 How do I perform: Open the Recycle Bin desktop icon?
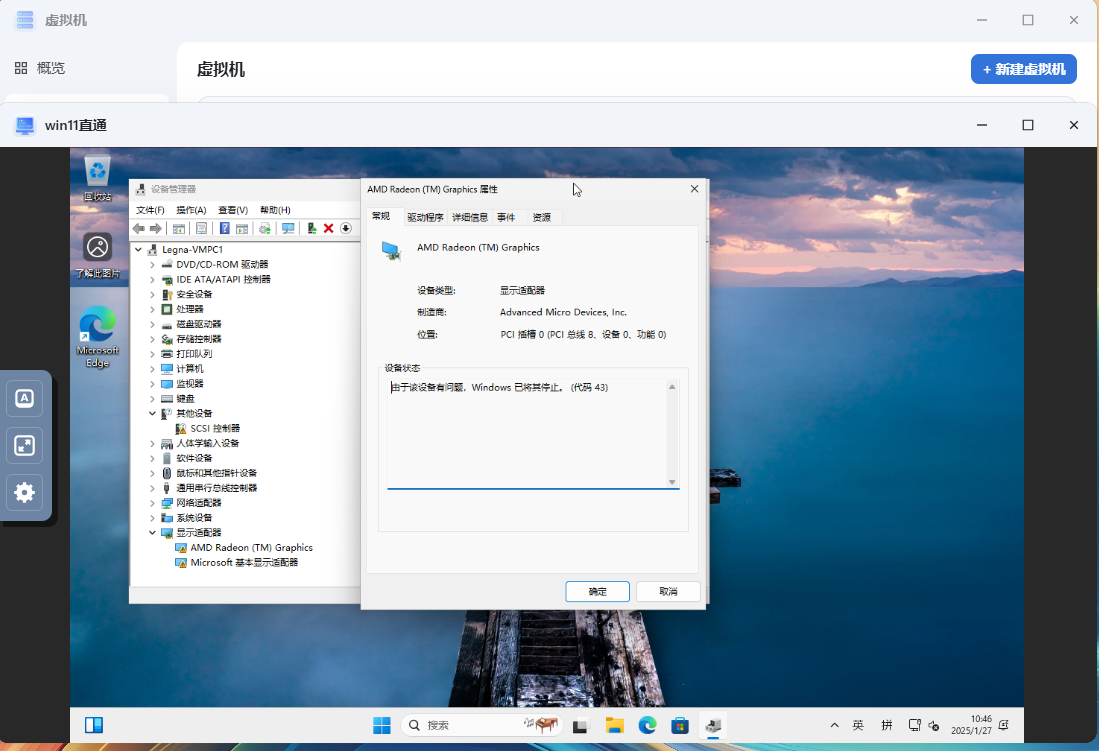tap(97, 178)
